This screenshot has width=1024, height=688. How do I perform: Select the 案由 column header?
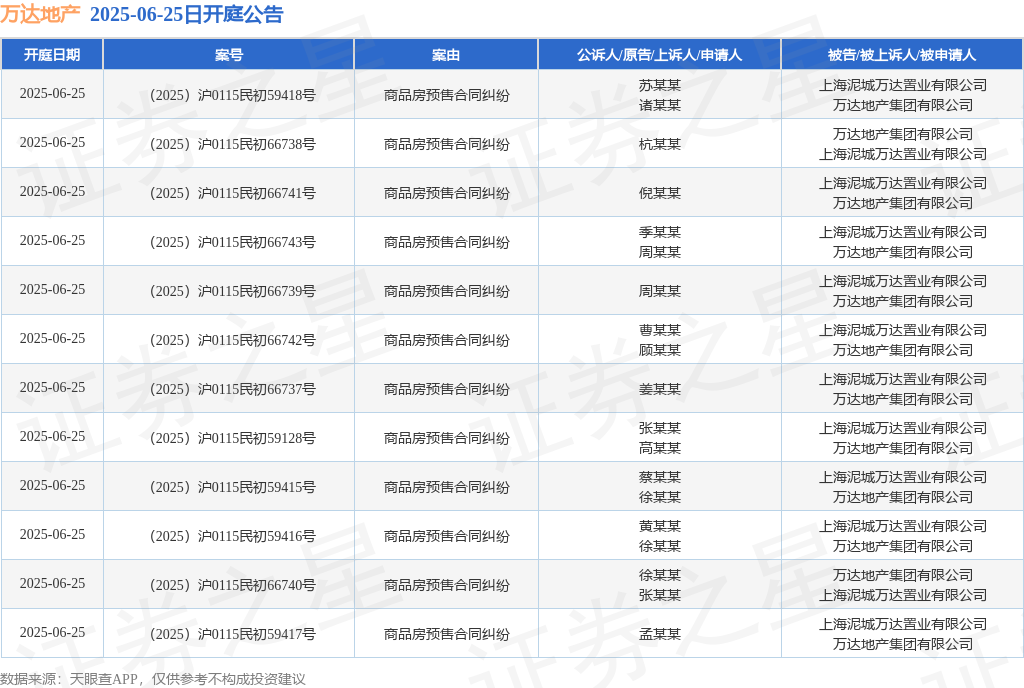point(446,55)
